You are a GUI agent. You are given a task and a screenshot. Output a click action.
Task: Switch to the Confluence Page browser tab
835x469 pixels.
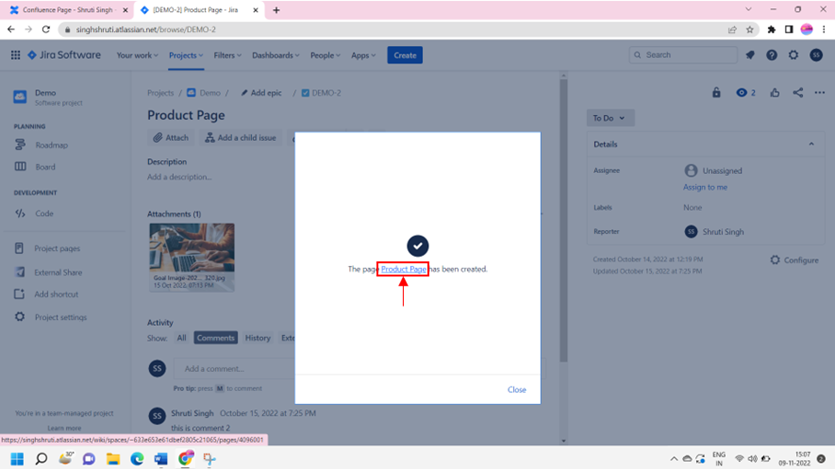[x=68, y=10]
